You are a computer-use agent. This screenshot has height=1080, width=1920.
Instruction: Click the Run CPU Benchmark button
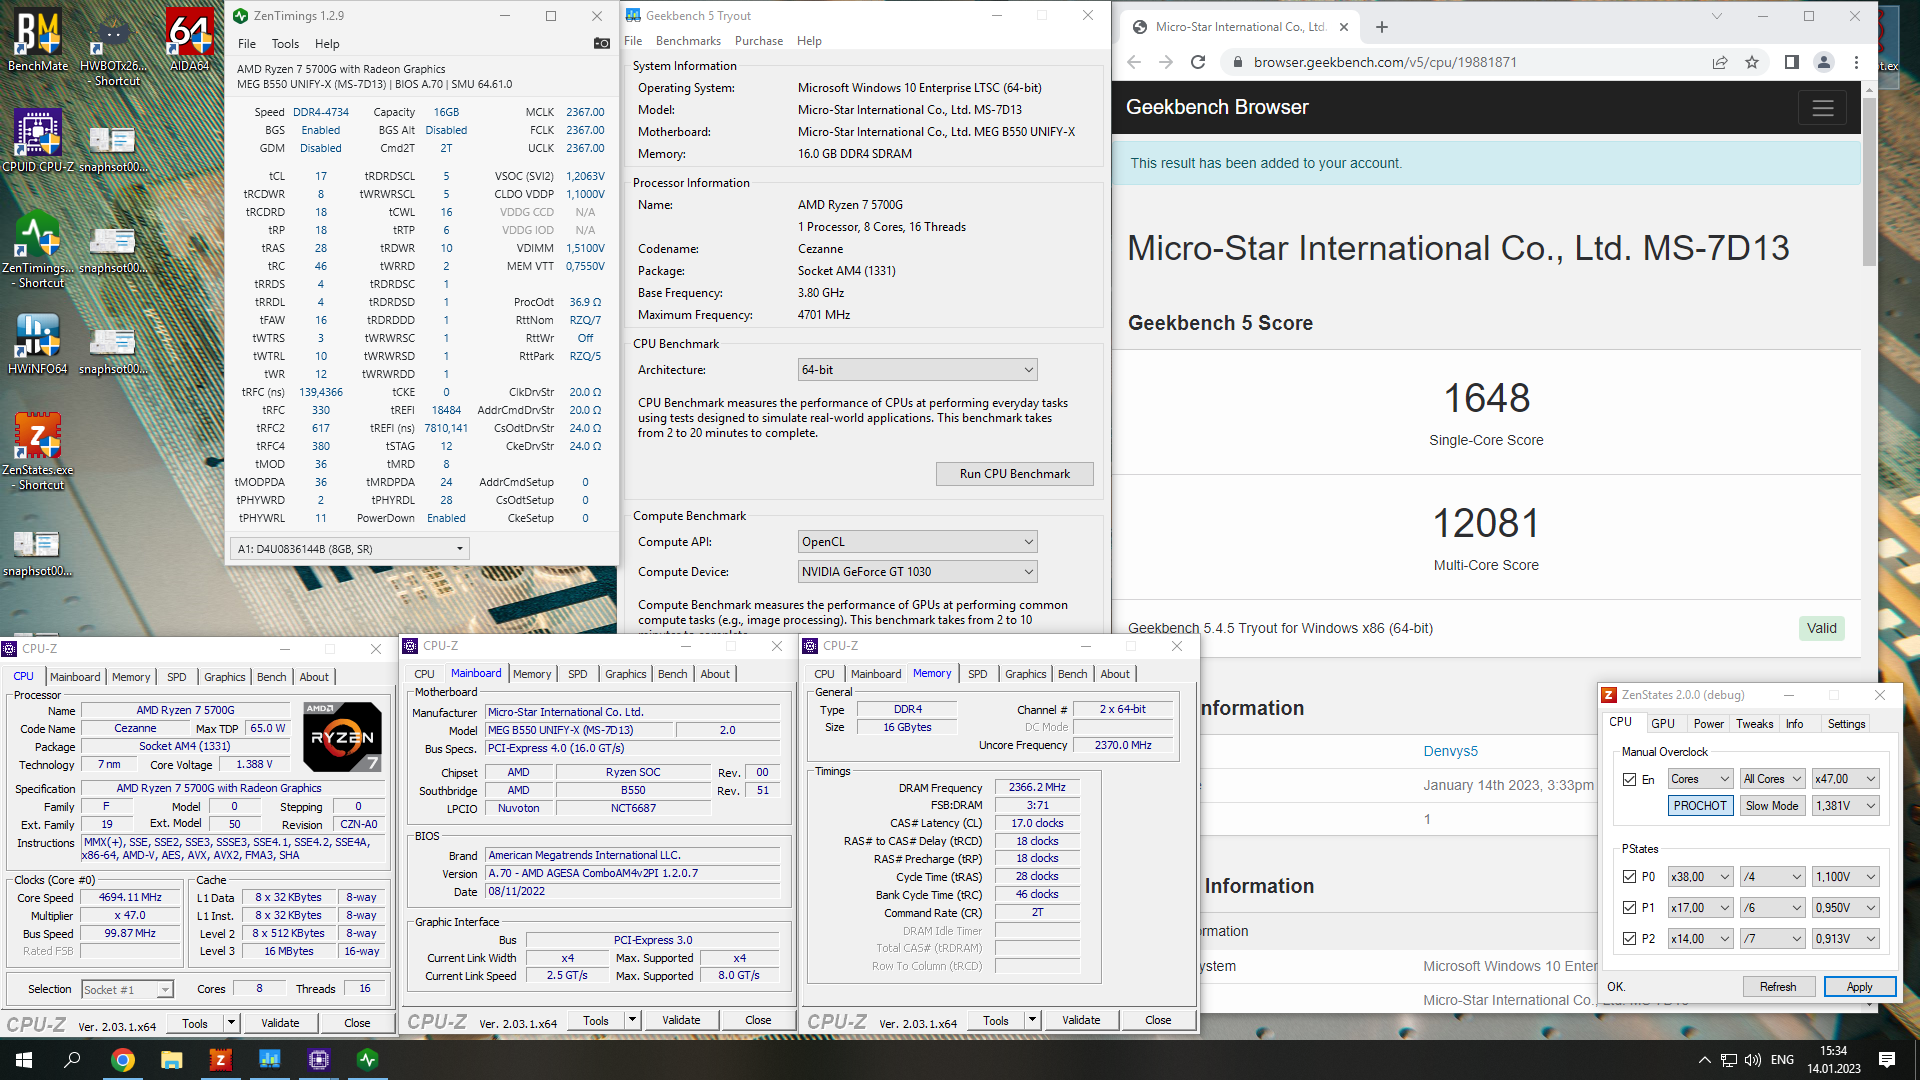click(x=1014, y=474)
